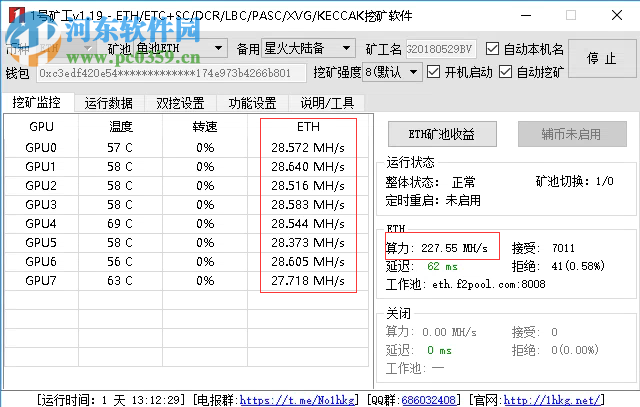Click 工作池 eth.f2pool.com:8008 text

466,285
